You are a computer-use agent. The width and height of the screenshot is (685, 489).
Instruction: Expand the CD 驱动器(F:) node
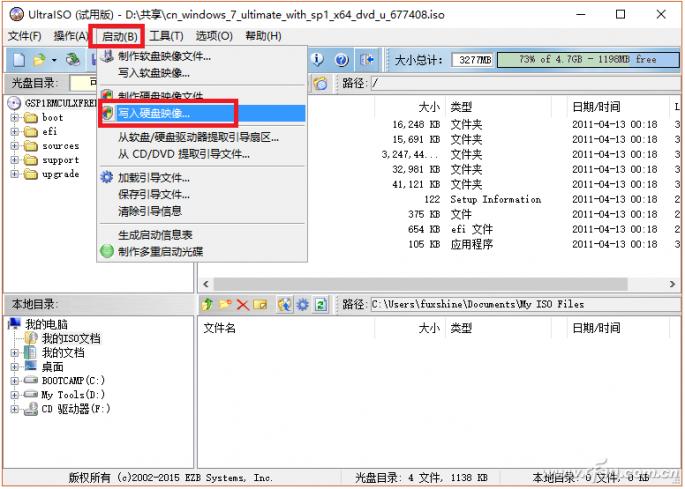click(x=14, y=409)
